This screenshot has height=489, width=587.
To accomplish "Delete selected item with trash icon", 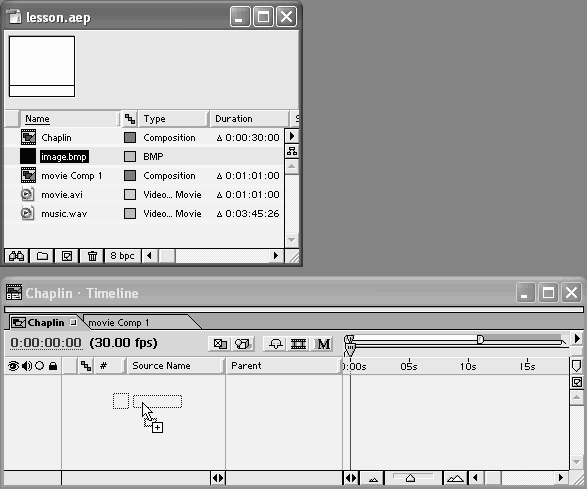I will 92,256.
